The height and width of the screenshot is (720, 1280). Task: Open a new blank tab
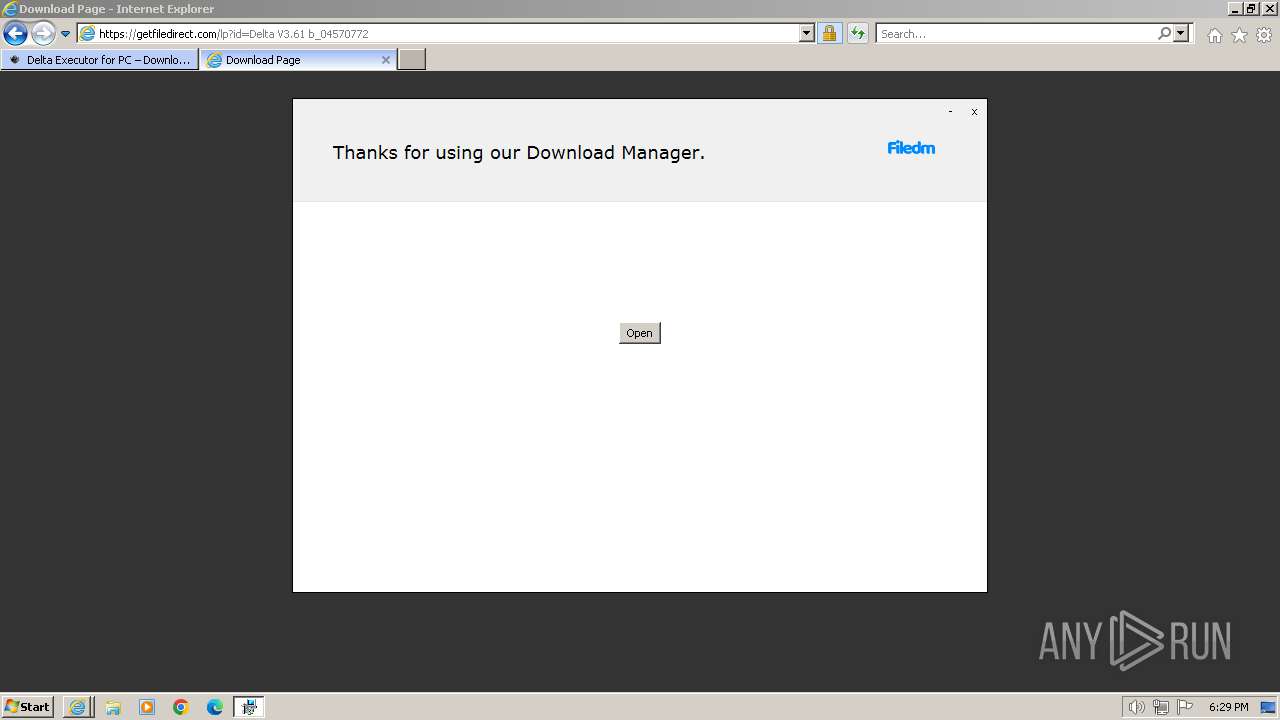(412, 60)
